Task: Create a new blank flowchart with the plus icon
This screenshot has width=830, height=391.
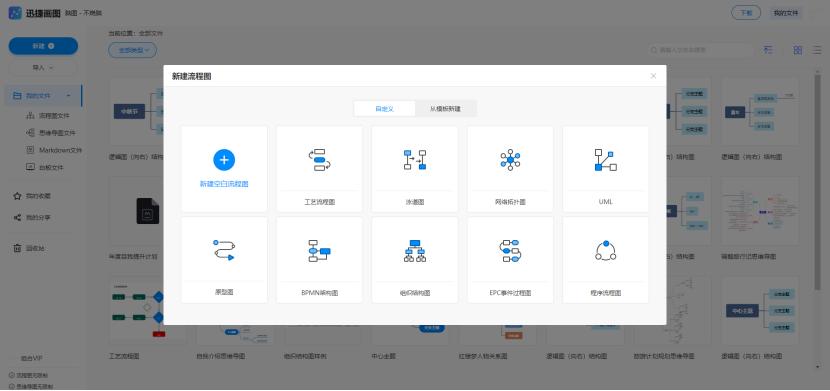Action: [x=224, y=160]
